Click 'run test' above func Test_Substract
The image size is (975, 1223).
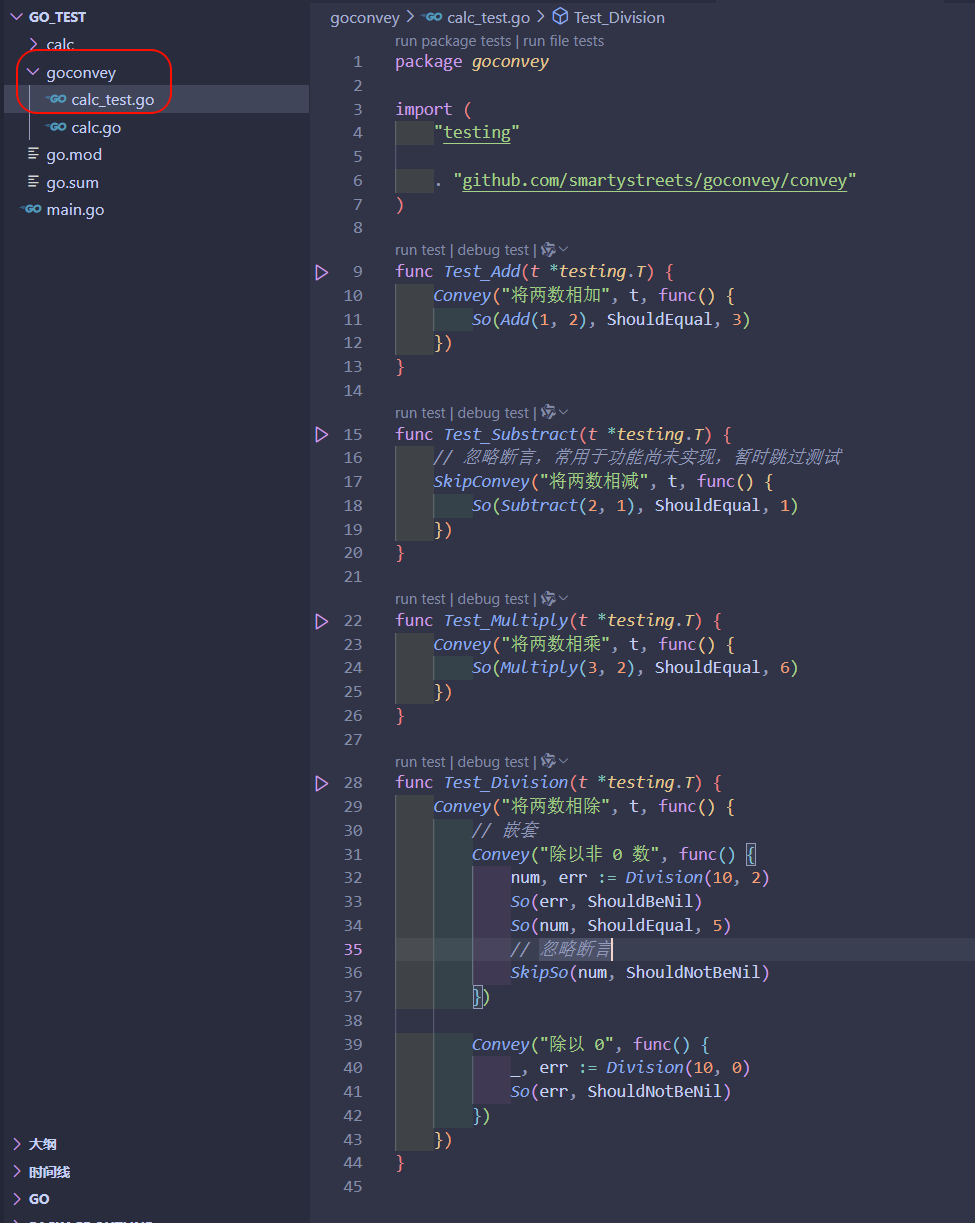click(420, 413)
